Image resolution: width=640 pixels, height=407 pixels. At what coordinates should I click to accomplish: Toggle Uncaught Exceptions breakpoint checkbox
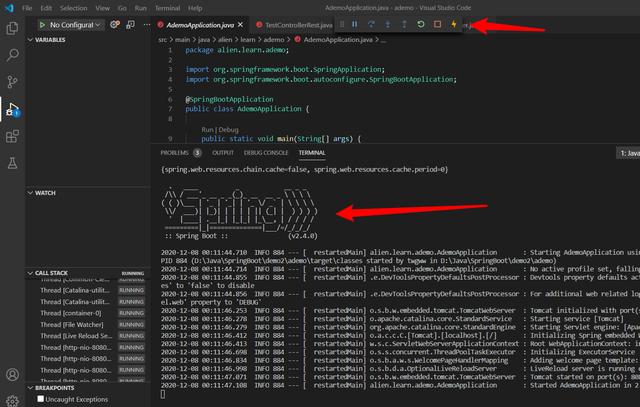(40, 399)
